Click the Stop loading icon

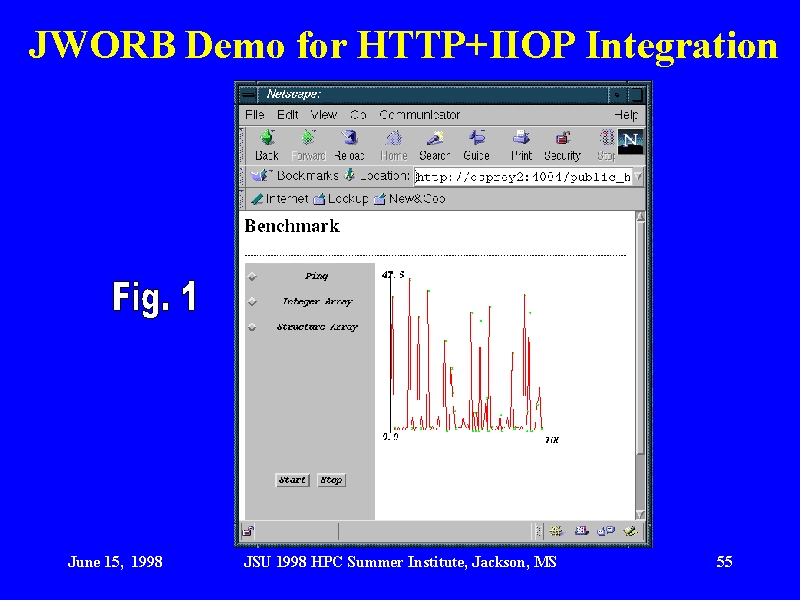click(x=606, y=137)
